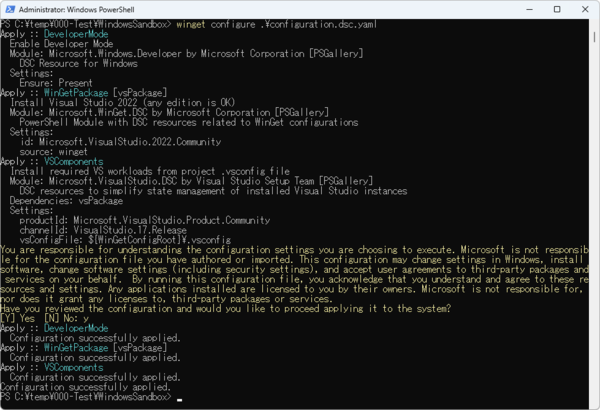The height and width of the screenshot is (410, 600).
Task: Close the Administrator PowerShell window
Action: pos(585,9)
